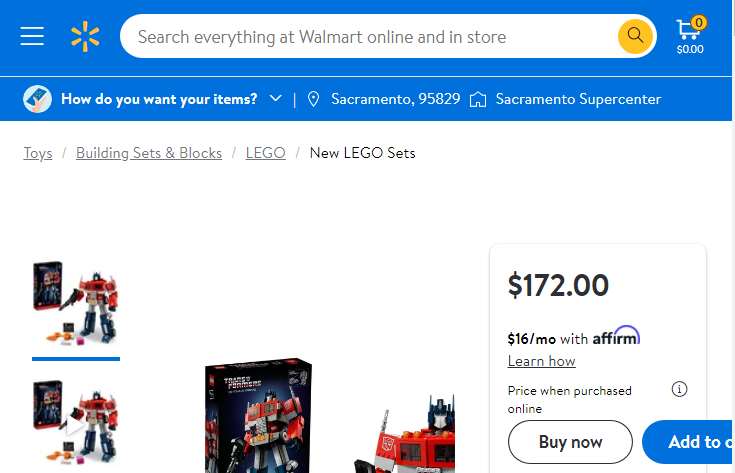
Task: Click the delivery options phone icon
Action: (38, 99)
